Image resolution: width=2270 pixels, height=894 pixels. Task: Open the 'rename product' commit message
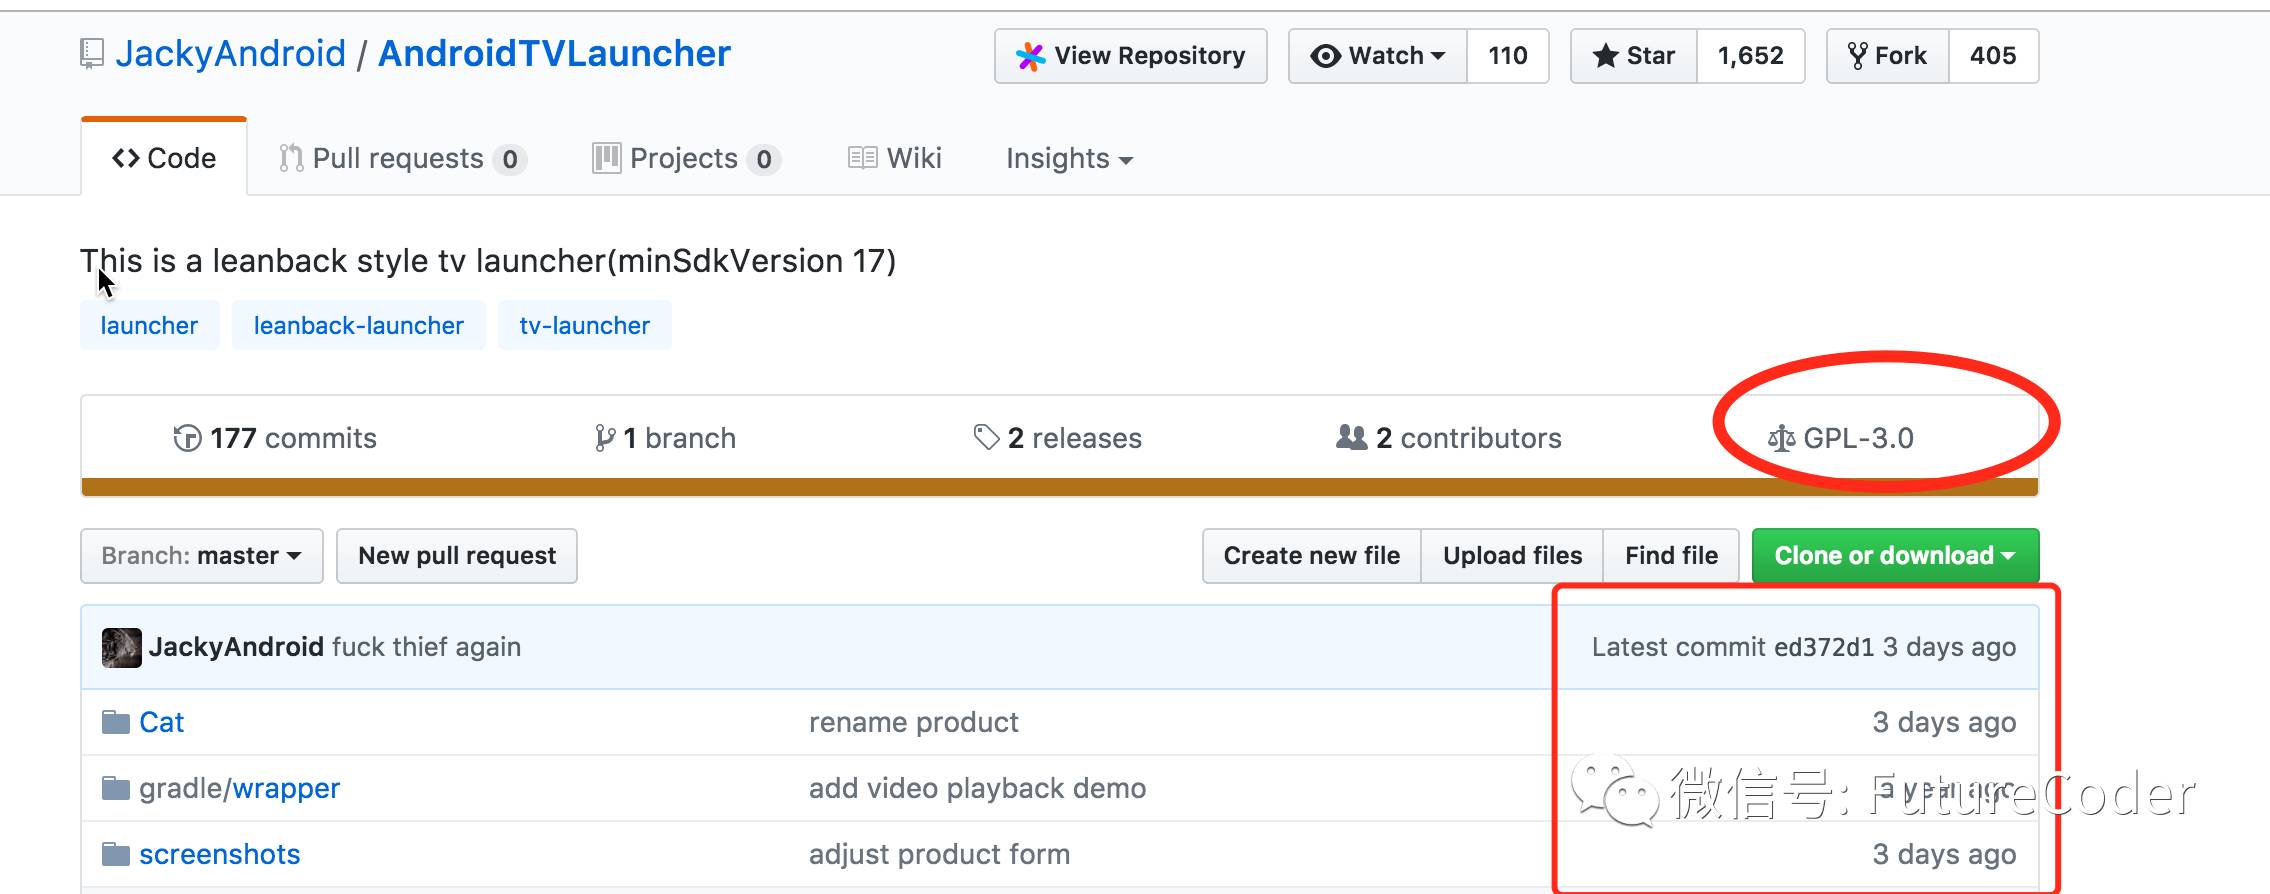click(913, 722)
